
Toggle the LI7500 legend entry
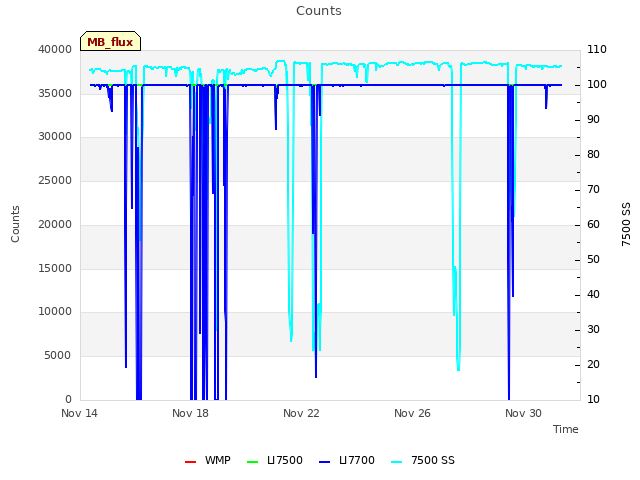pos(275,460)
